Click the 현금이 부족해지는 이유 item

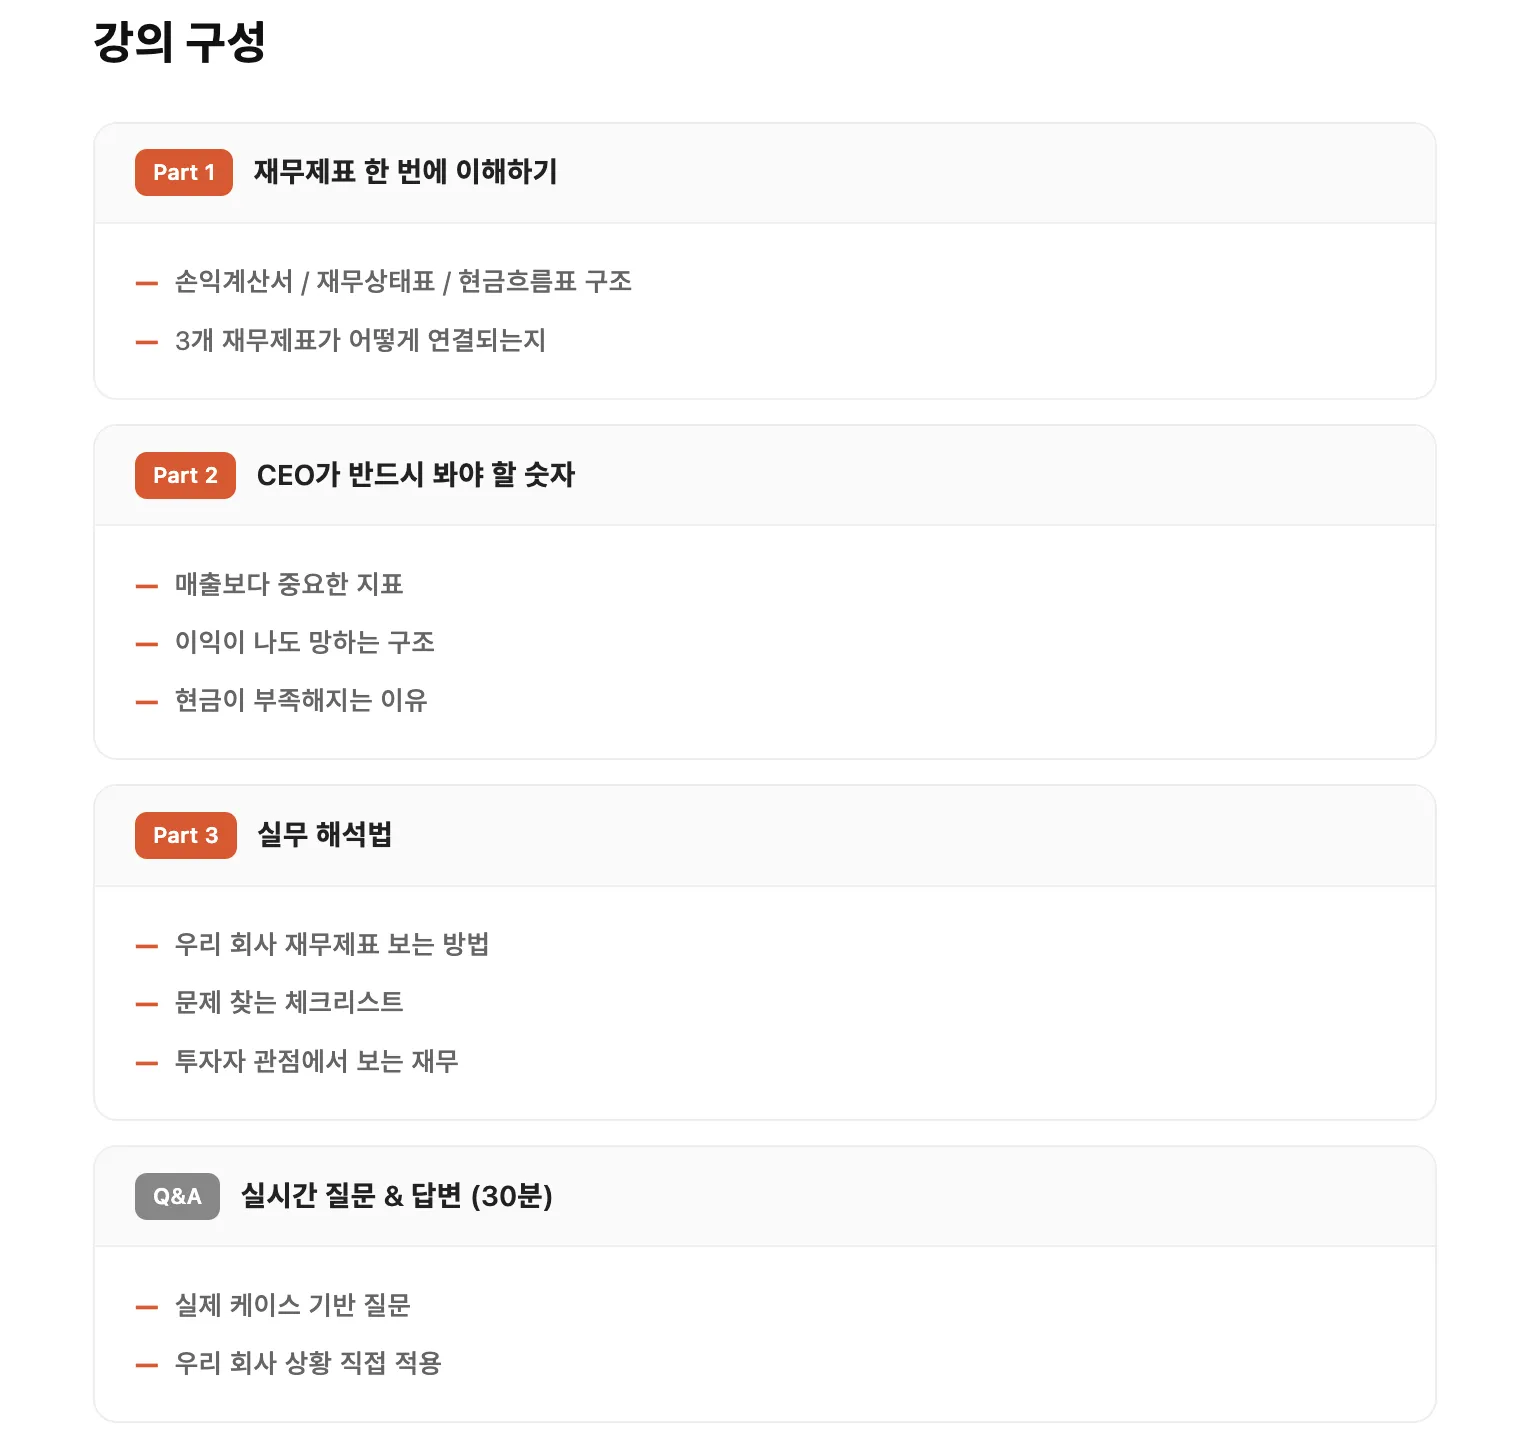tap(301, 700)
